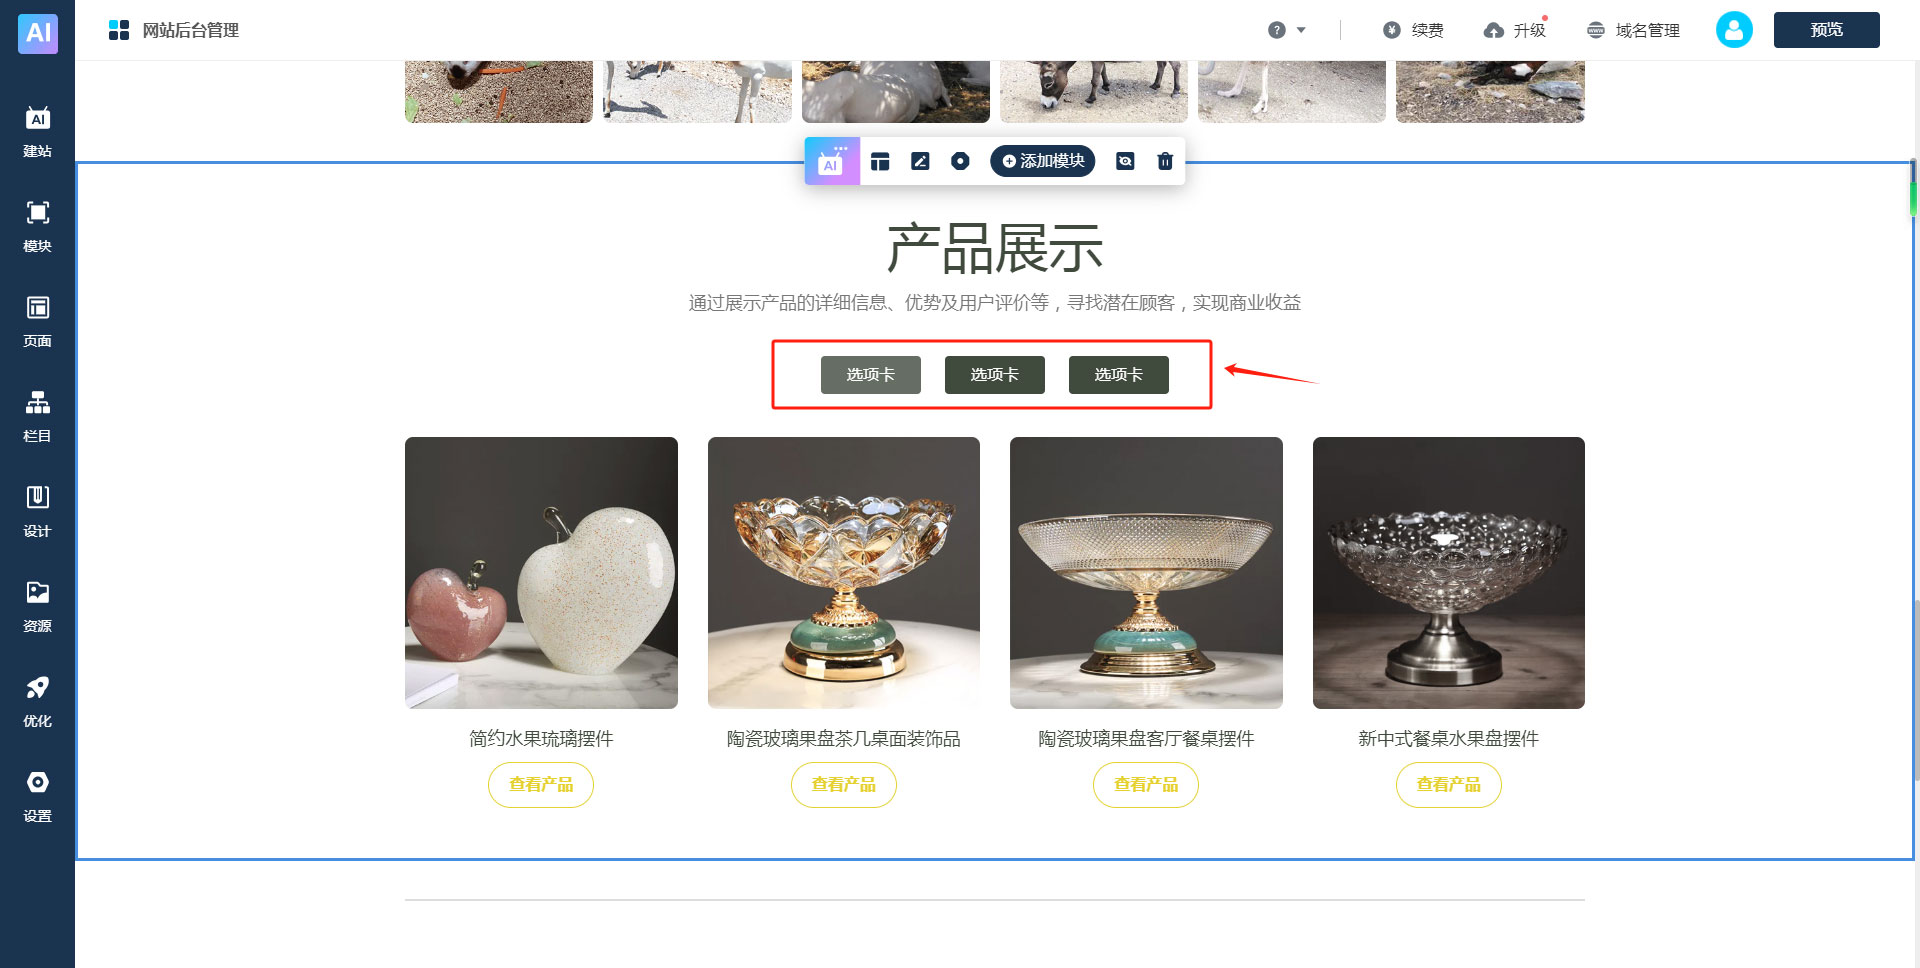Click the edit pencil icon in module toolbar
The image size is (1920, 968).
tap(920, 161)
